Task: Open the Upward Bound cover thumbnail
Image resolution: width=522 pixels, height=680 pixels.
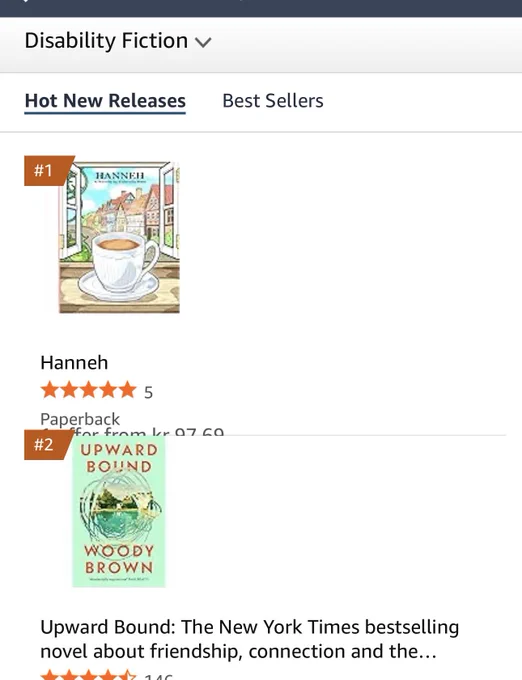Action: pyautogui.click(x=119, y=512)
